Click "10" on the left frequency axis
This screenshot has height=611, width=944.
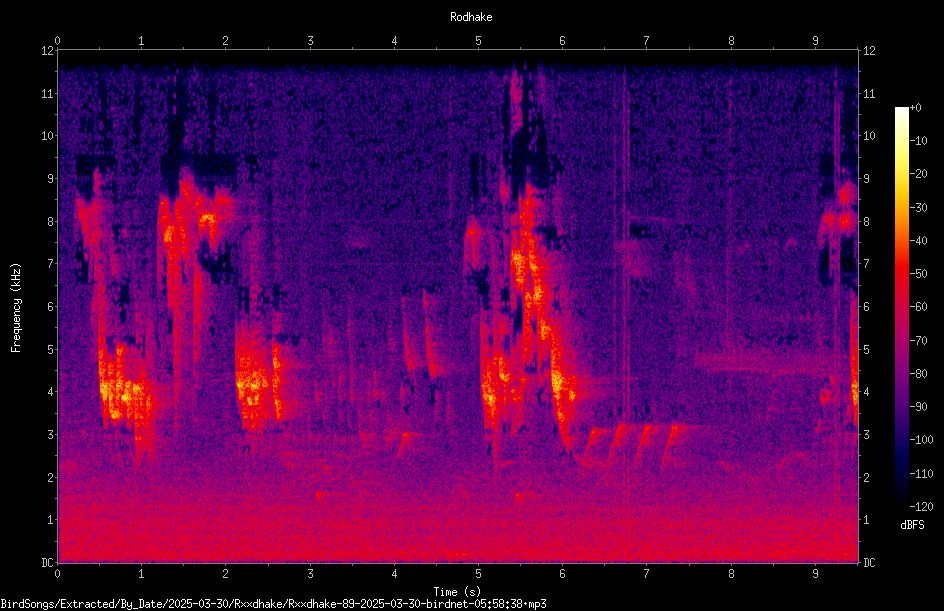47,136
